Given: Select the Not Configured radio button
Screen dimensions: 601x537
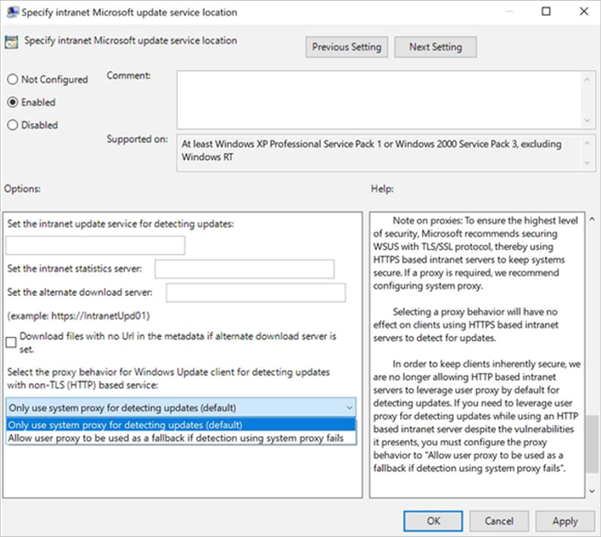Looking at the screenshot, I should click(13, 79).
